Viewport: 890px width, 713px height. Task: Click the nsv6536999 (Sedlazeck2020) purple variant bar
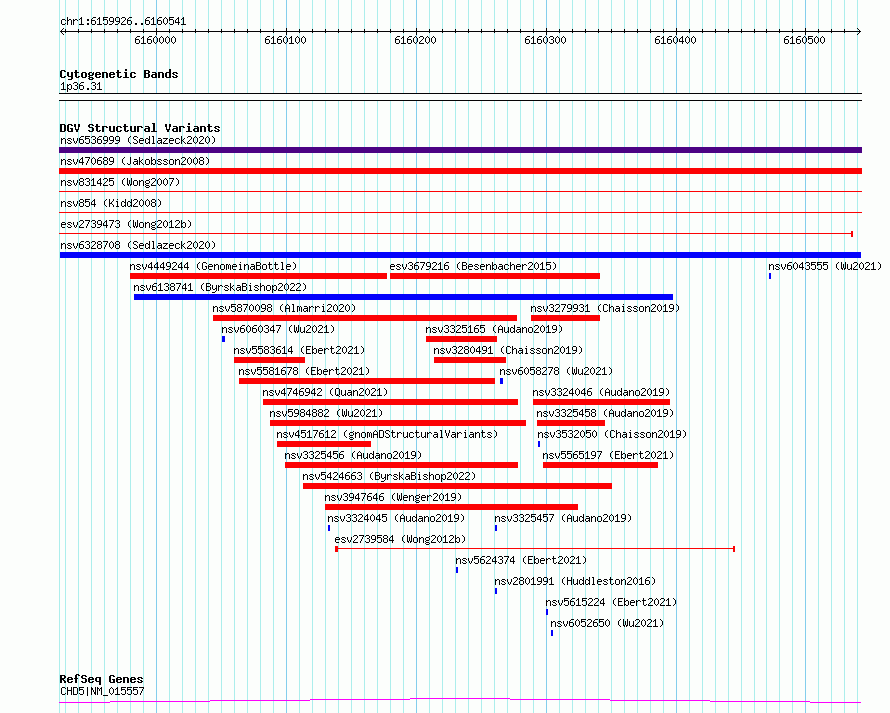coord(460,150)
